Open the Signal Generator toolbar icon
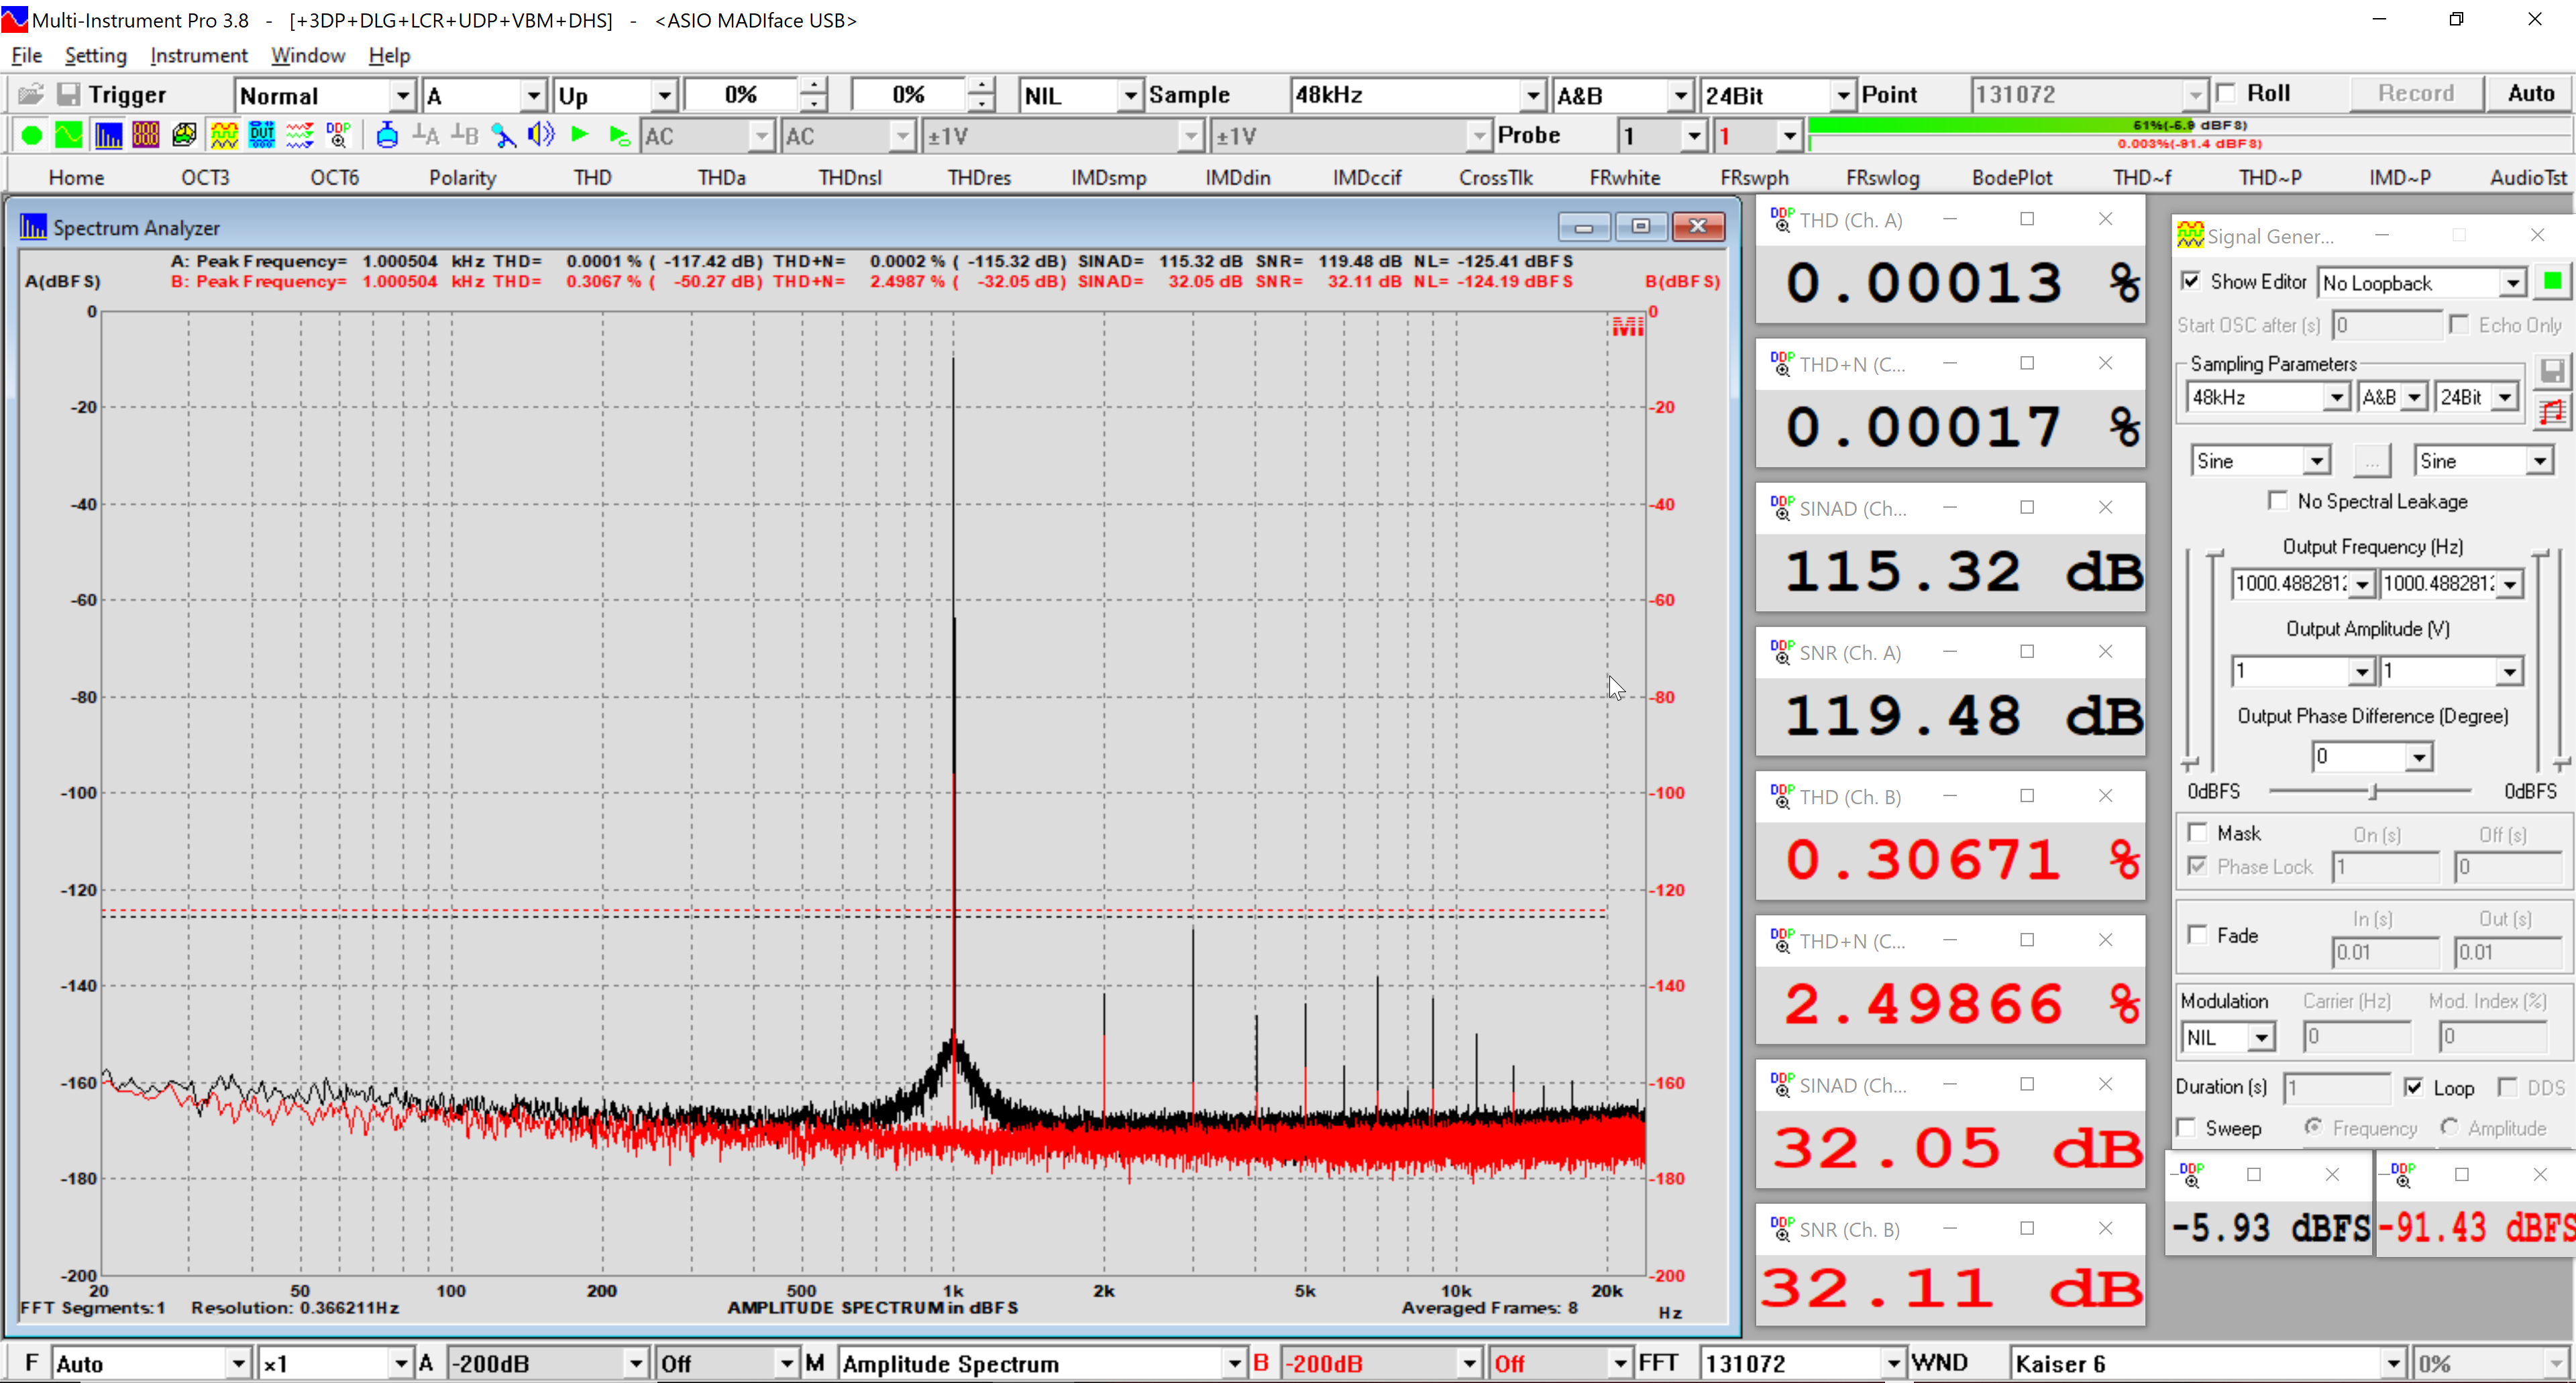The width and height of the screenshot is (2576, 1383). 224,135
